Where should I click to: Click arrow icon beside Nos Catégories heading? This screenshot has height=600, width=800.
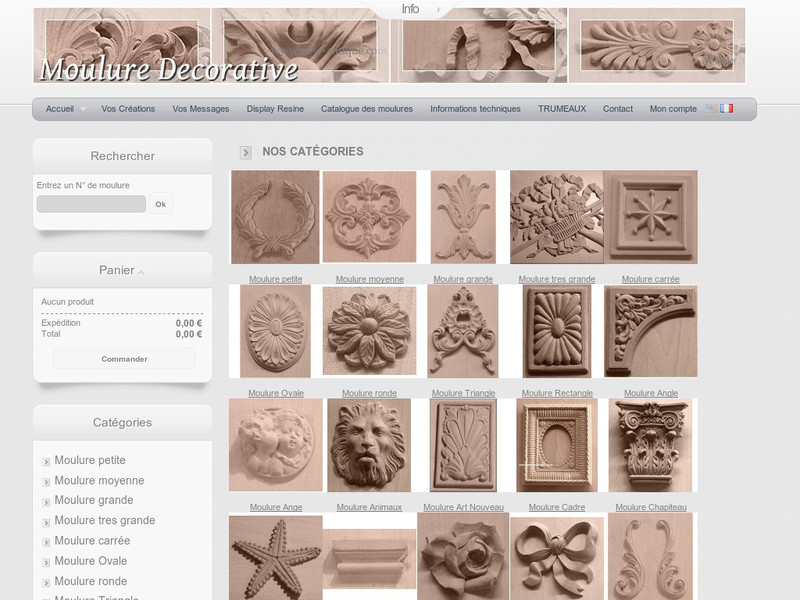pos(245,152)
